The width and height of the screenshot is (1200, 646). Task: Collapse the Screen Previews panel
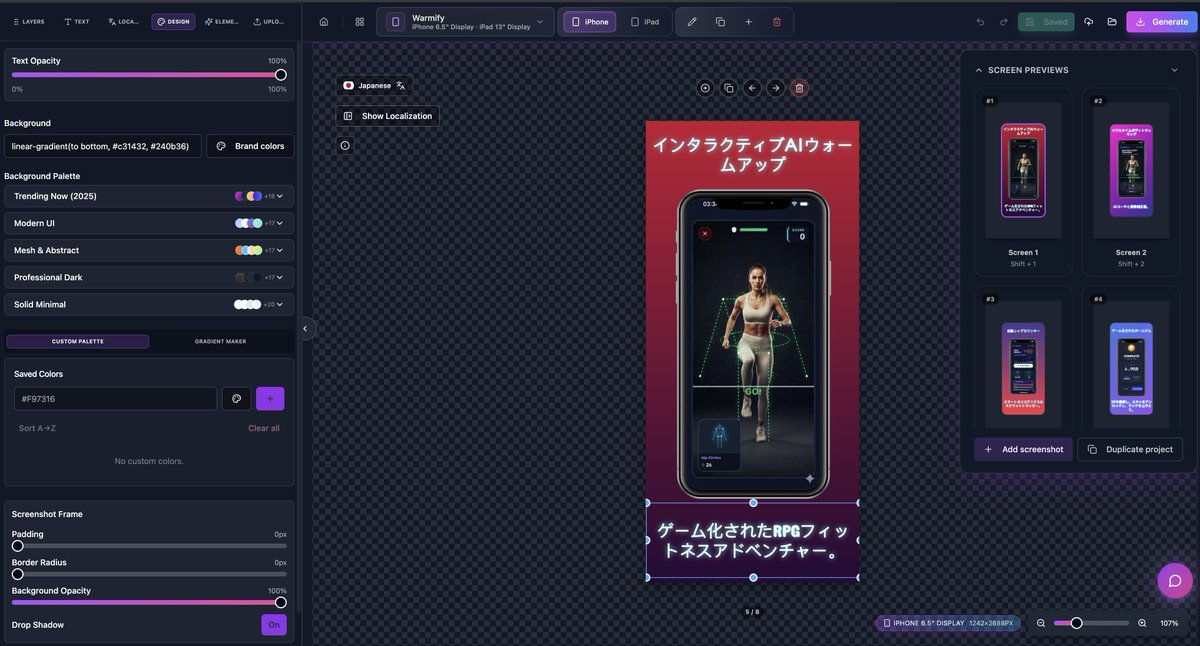coord(1174,70)
